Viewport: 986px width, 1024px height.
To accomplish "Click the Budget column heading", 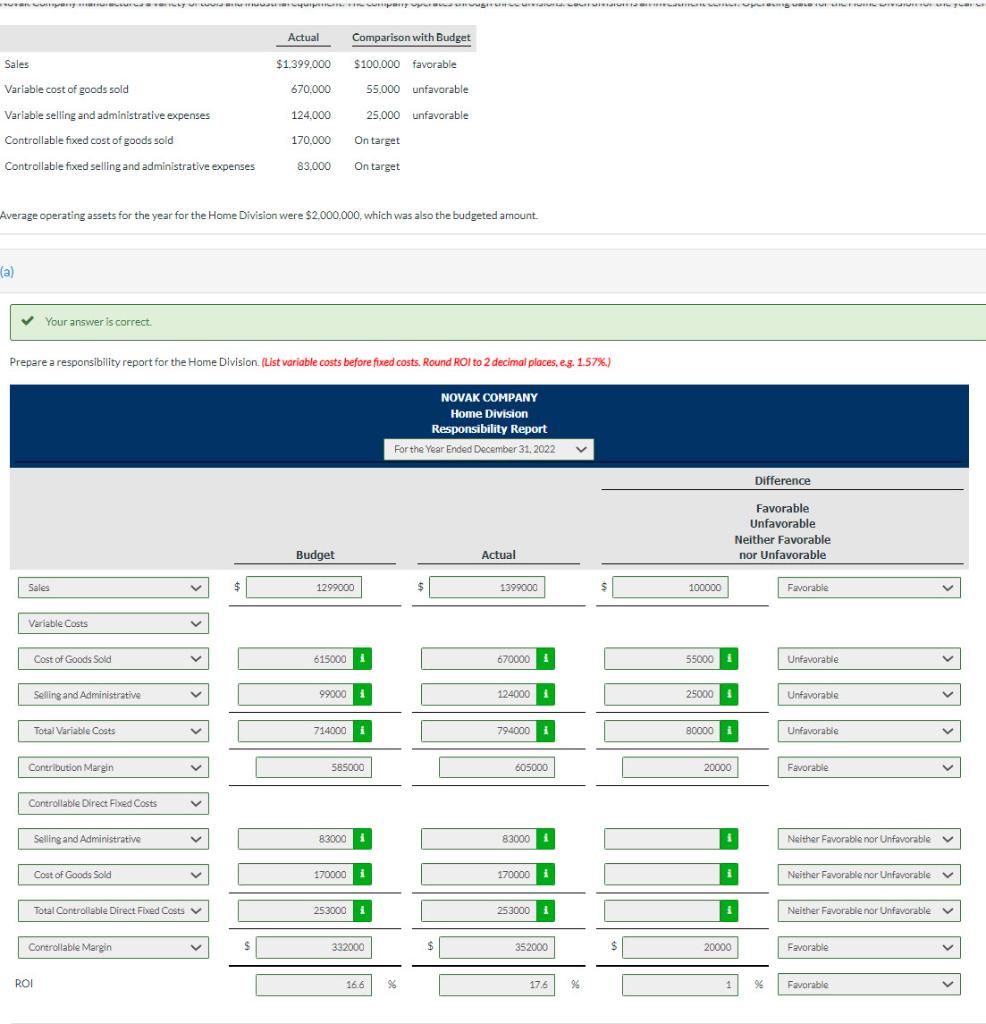I will (315, 554).
